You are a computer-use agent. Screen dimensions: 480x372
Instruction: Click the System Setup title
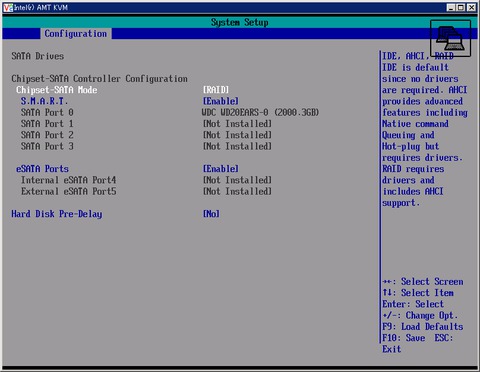(239, 22)
